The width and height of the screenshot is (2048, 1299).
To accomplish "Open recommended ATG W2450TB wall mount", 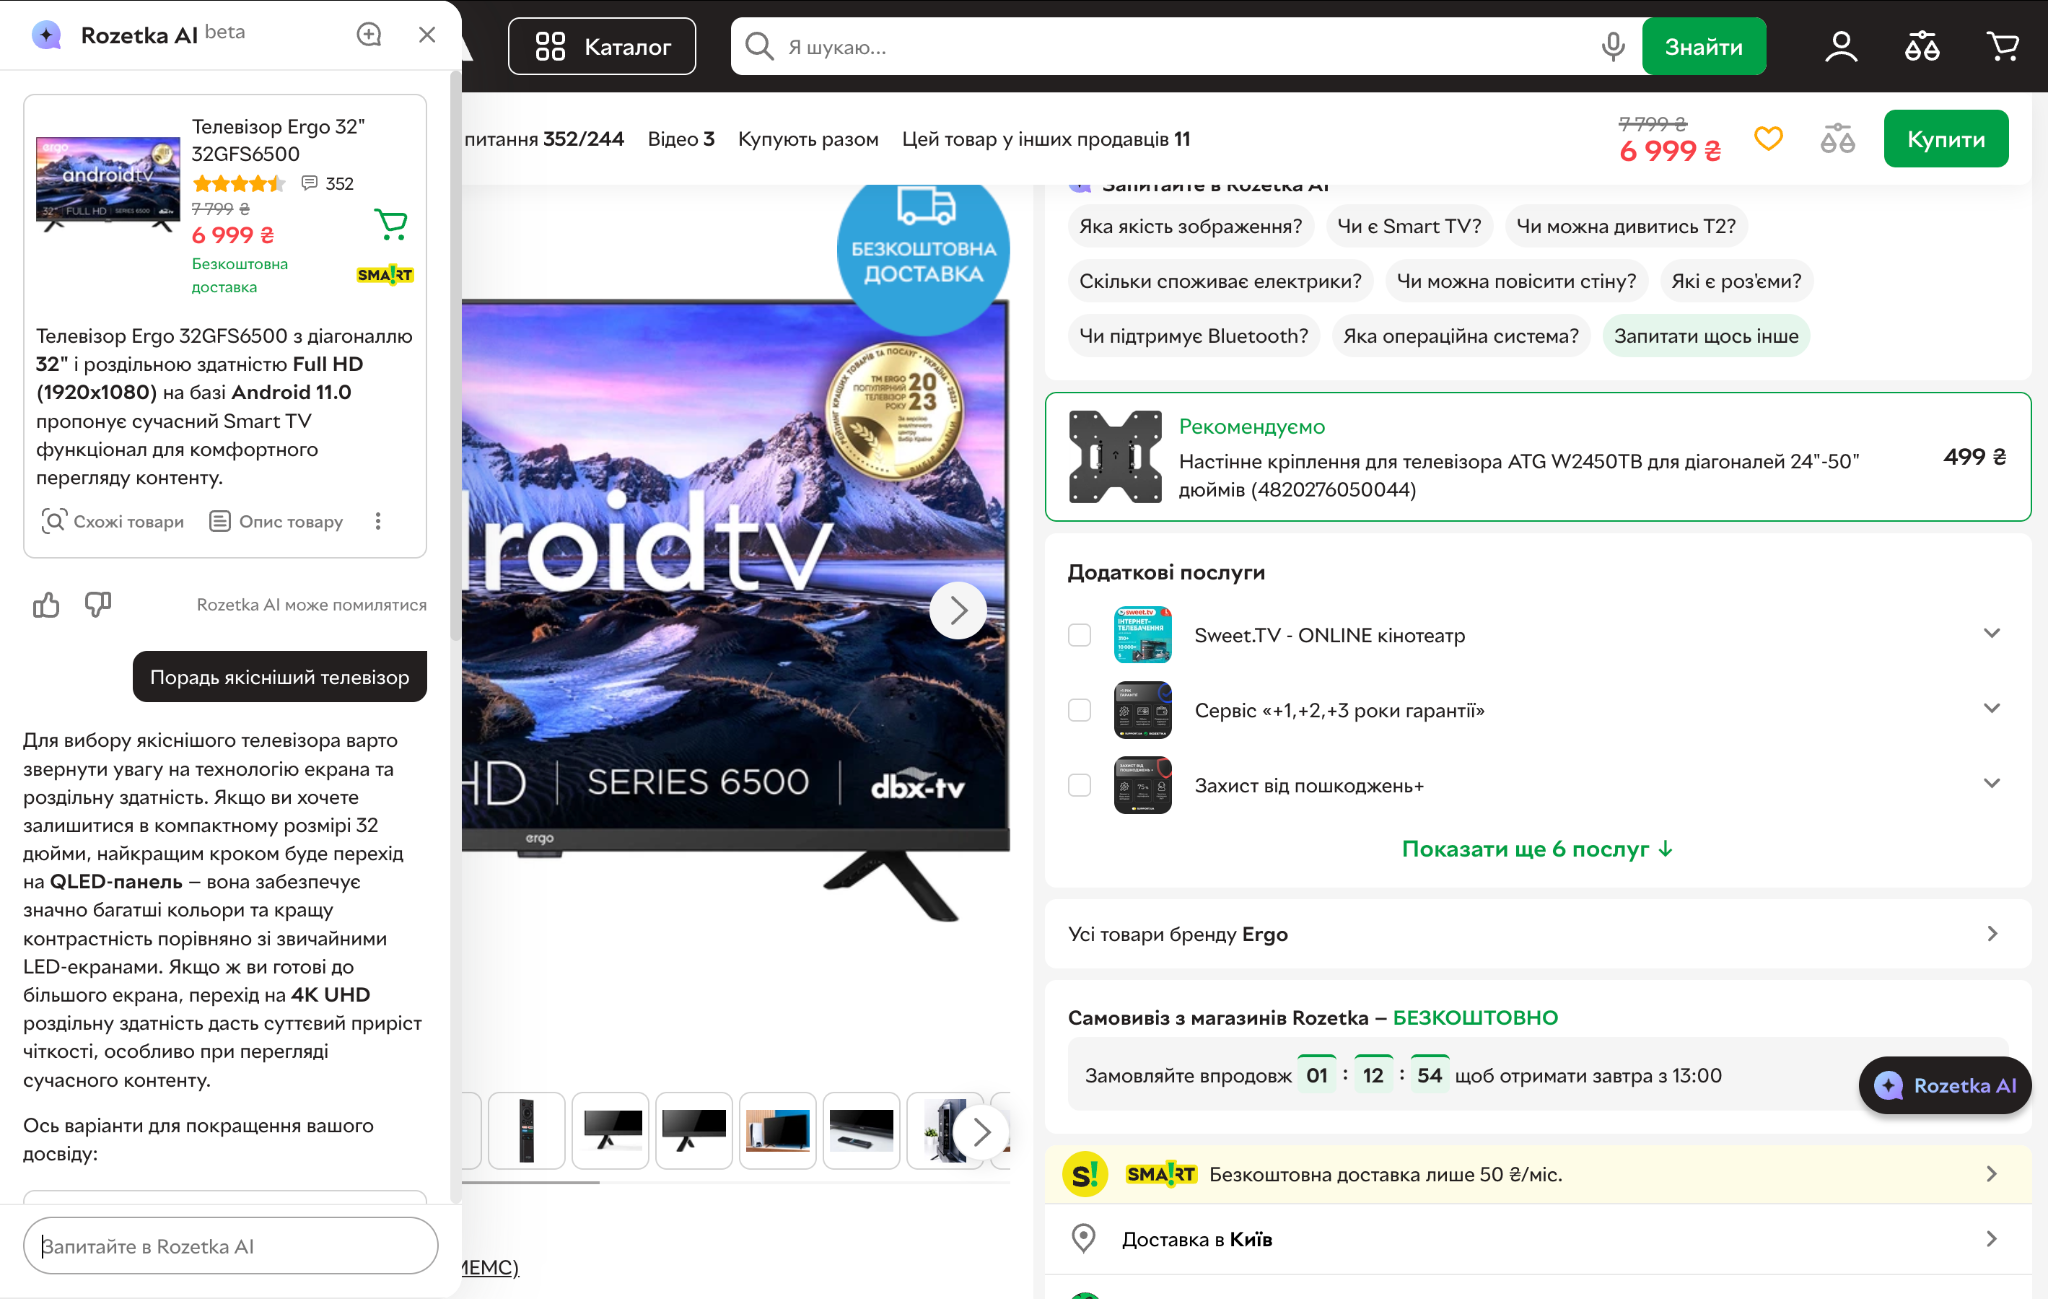I will [1538, 457].
